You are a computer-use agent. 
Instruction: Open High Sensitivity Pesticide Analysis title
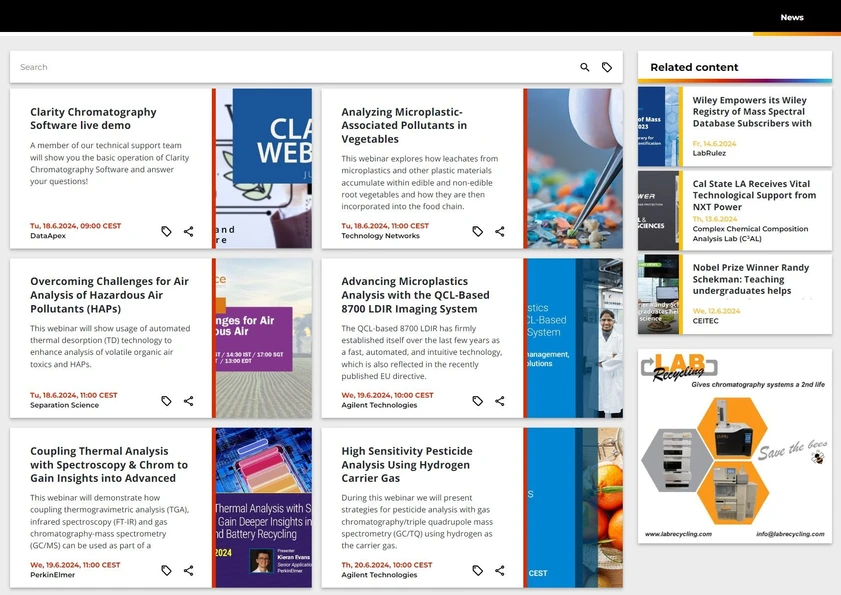click(x=407, y=465)
